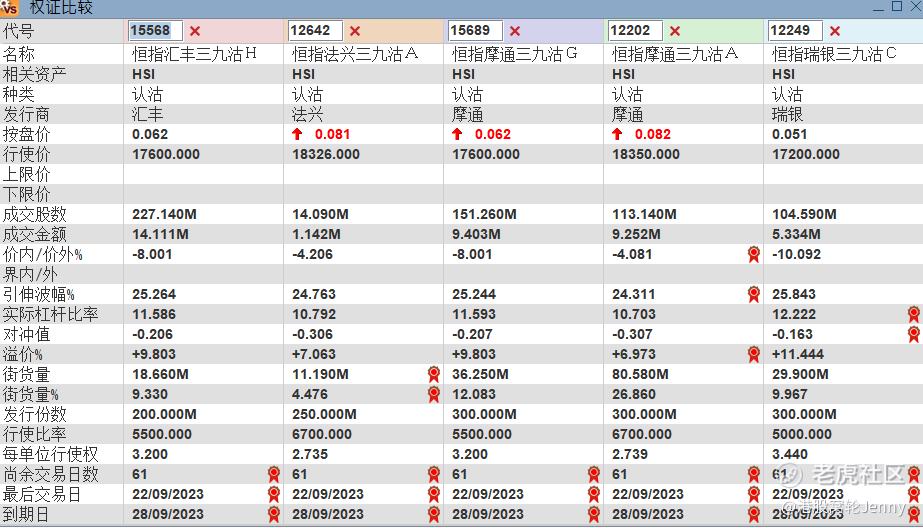This screenshot has height=528, width=923.
Task: Click issuer name 瑞银
Action: [x=788, y=114]
